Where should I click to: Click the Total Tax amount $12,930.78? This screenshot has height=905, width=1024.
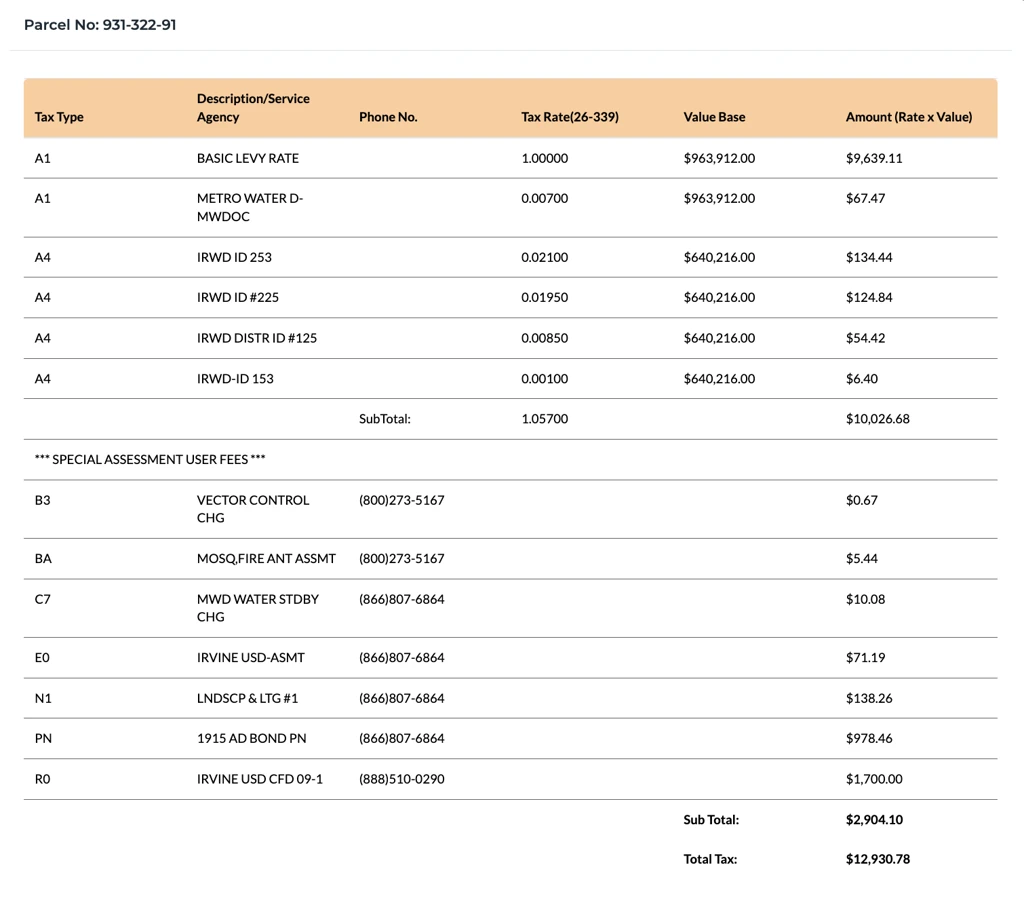tap(877, 859)
